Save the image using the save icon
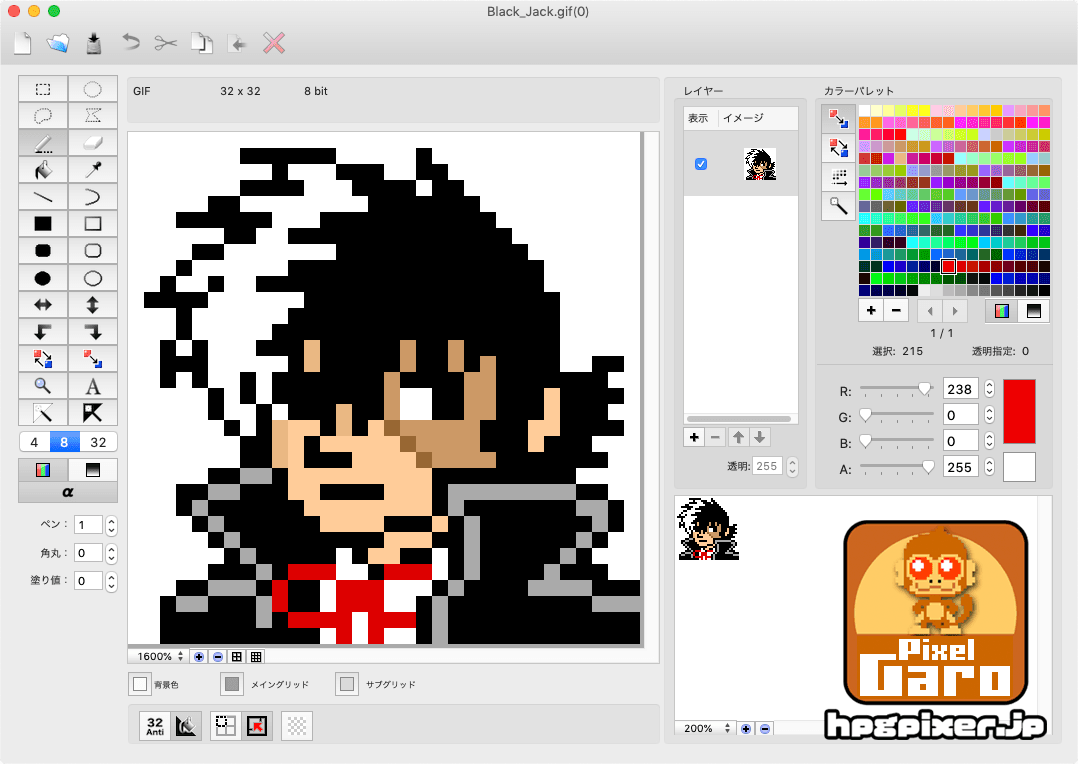 pyautogui.click(x=94, y=43)
